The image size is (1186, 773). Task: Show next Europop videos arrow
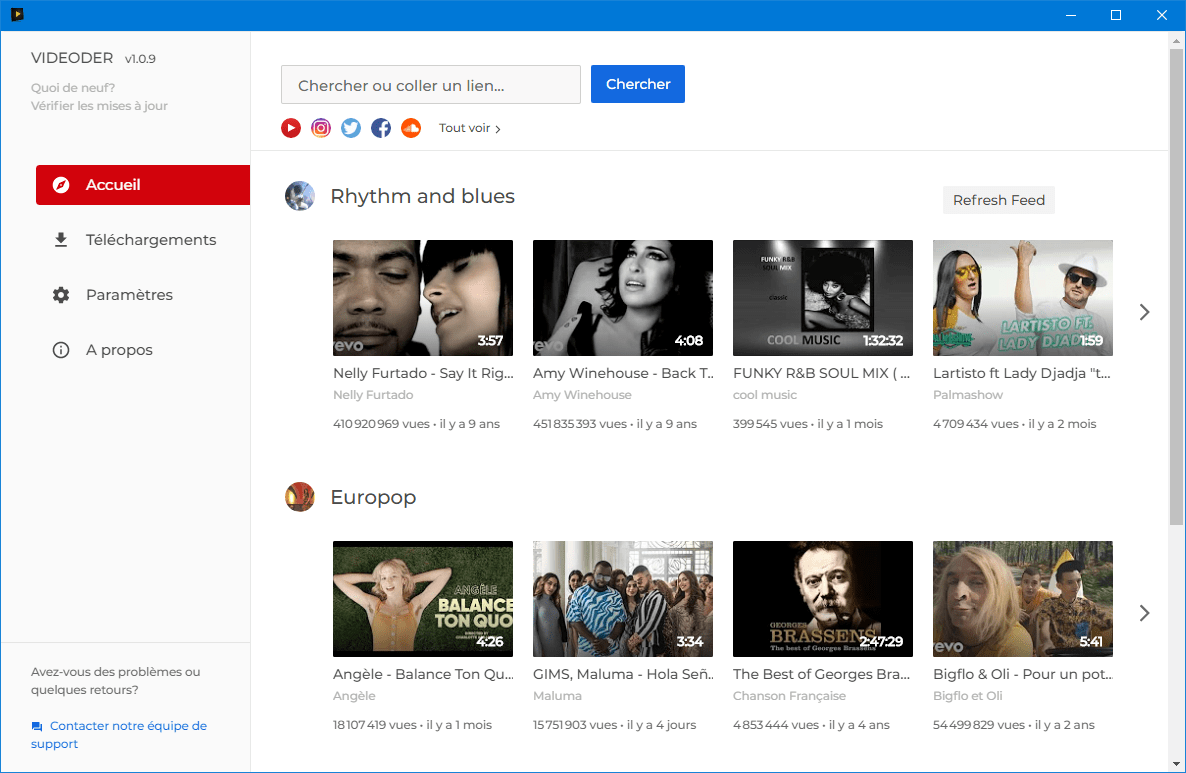1144,613
